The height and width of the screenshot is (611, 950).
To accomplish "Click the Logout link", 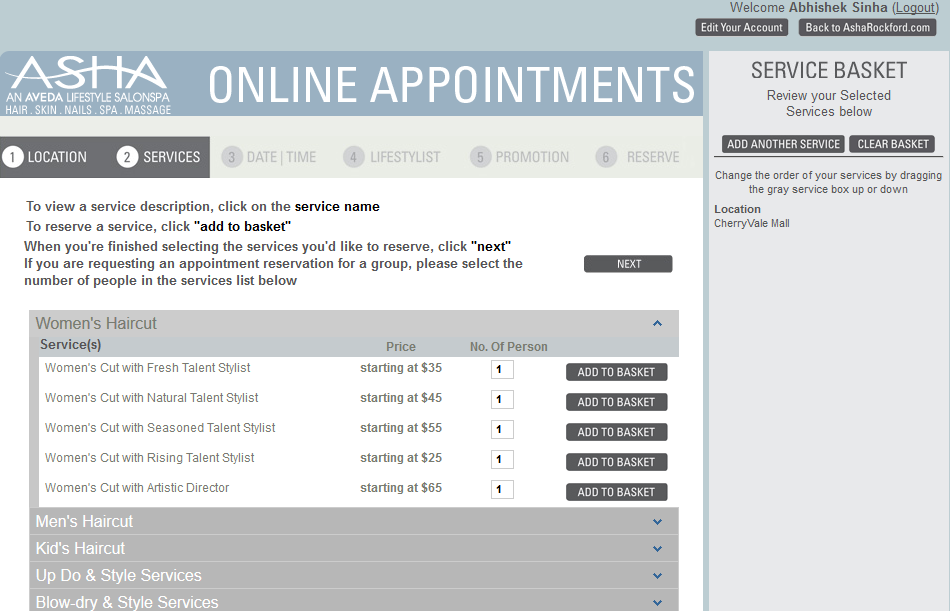I will pos(915,8).
